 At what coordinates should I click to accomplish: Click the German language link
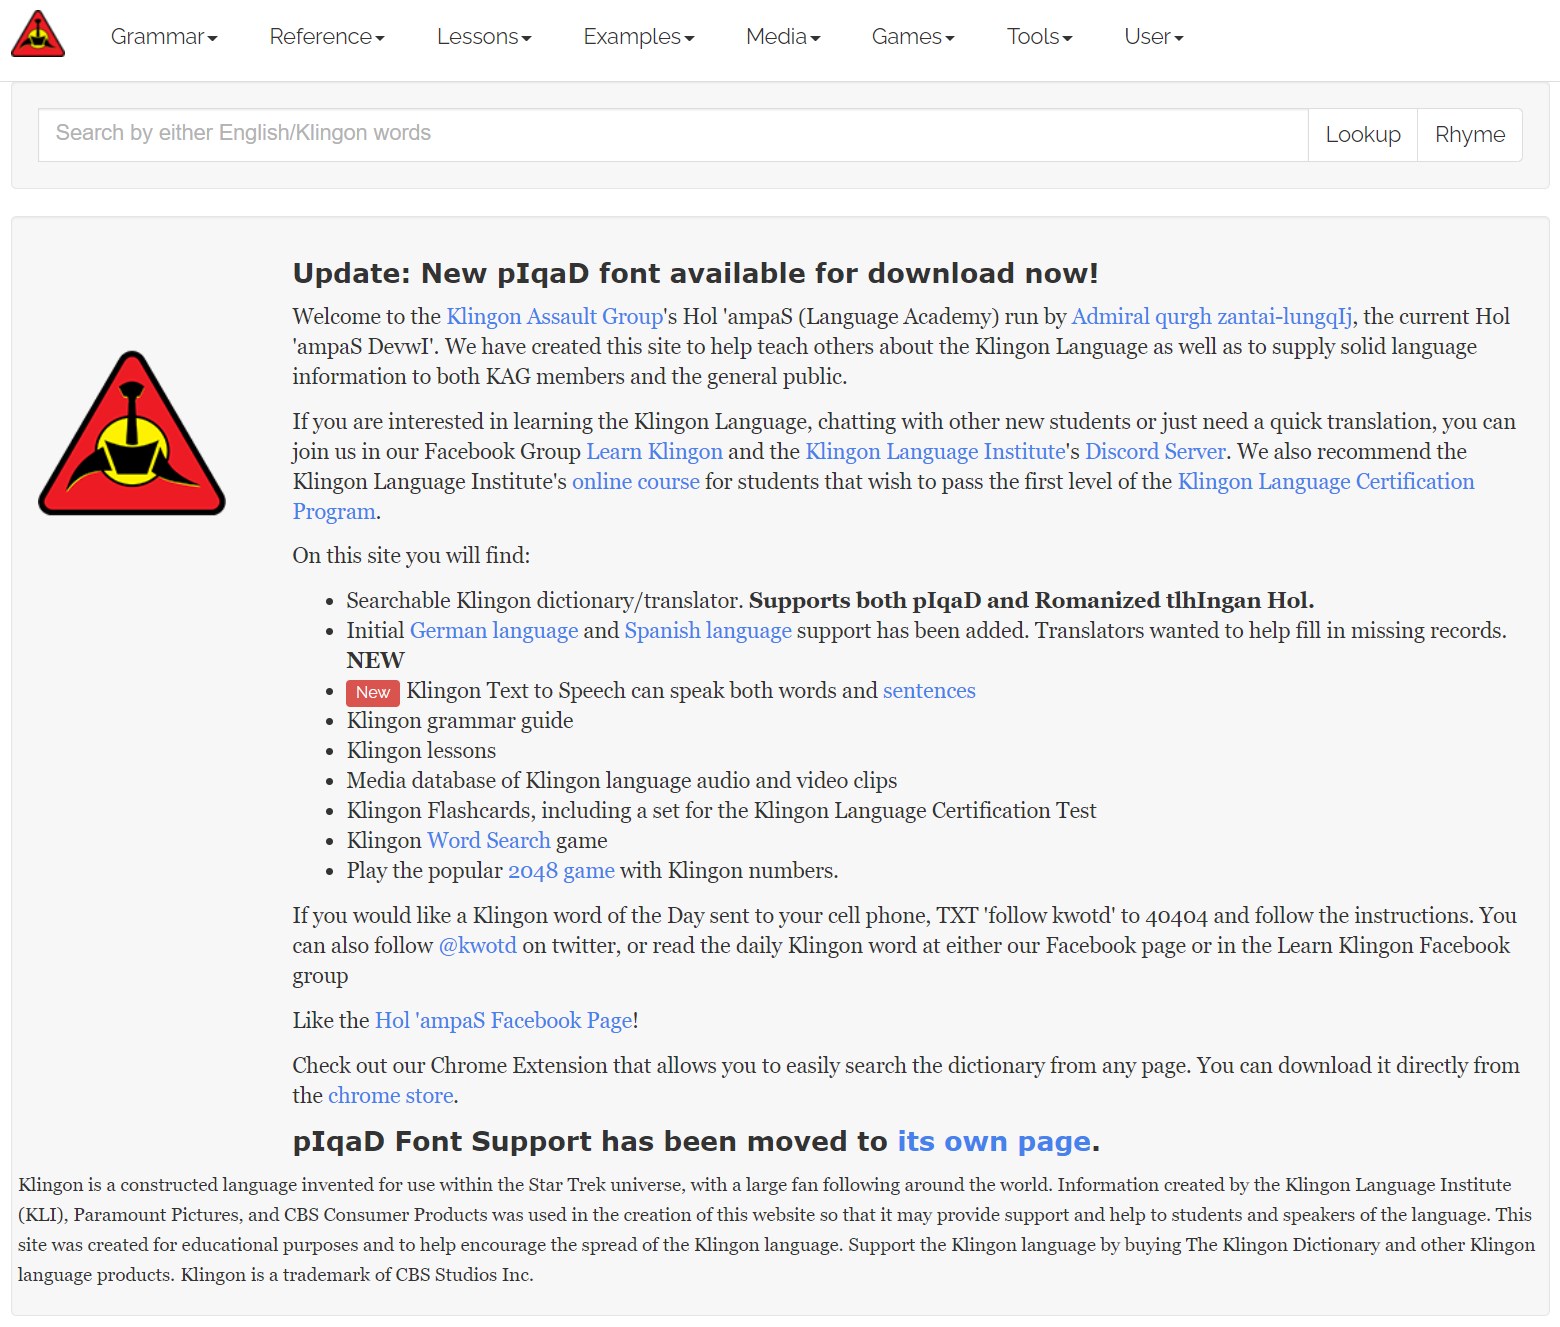(494, 631)
